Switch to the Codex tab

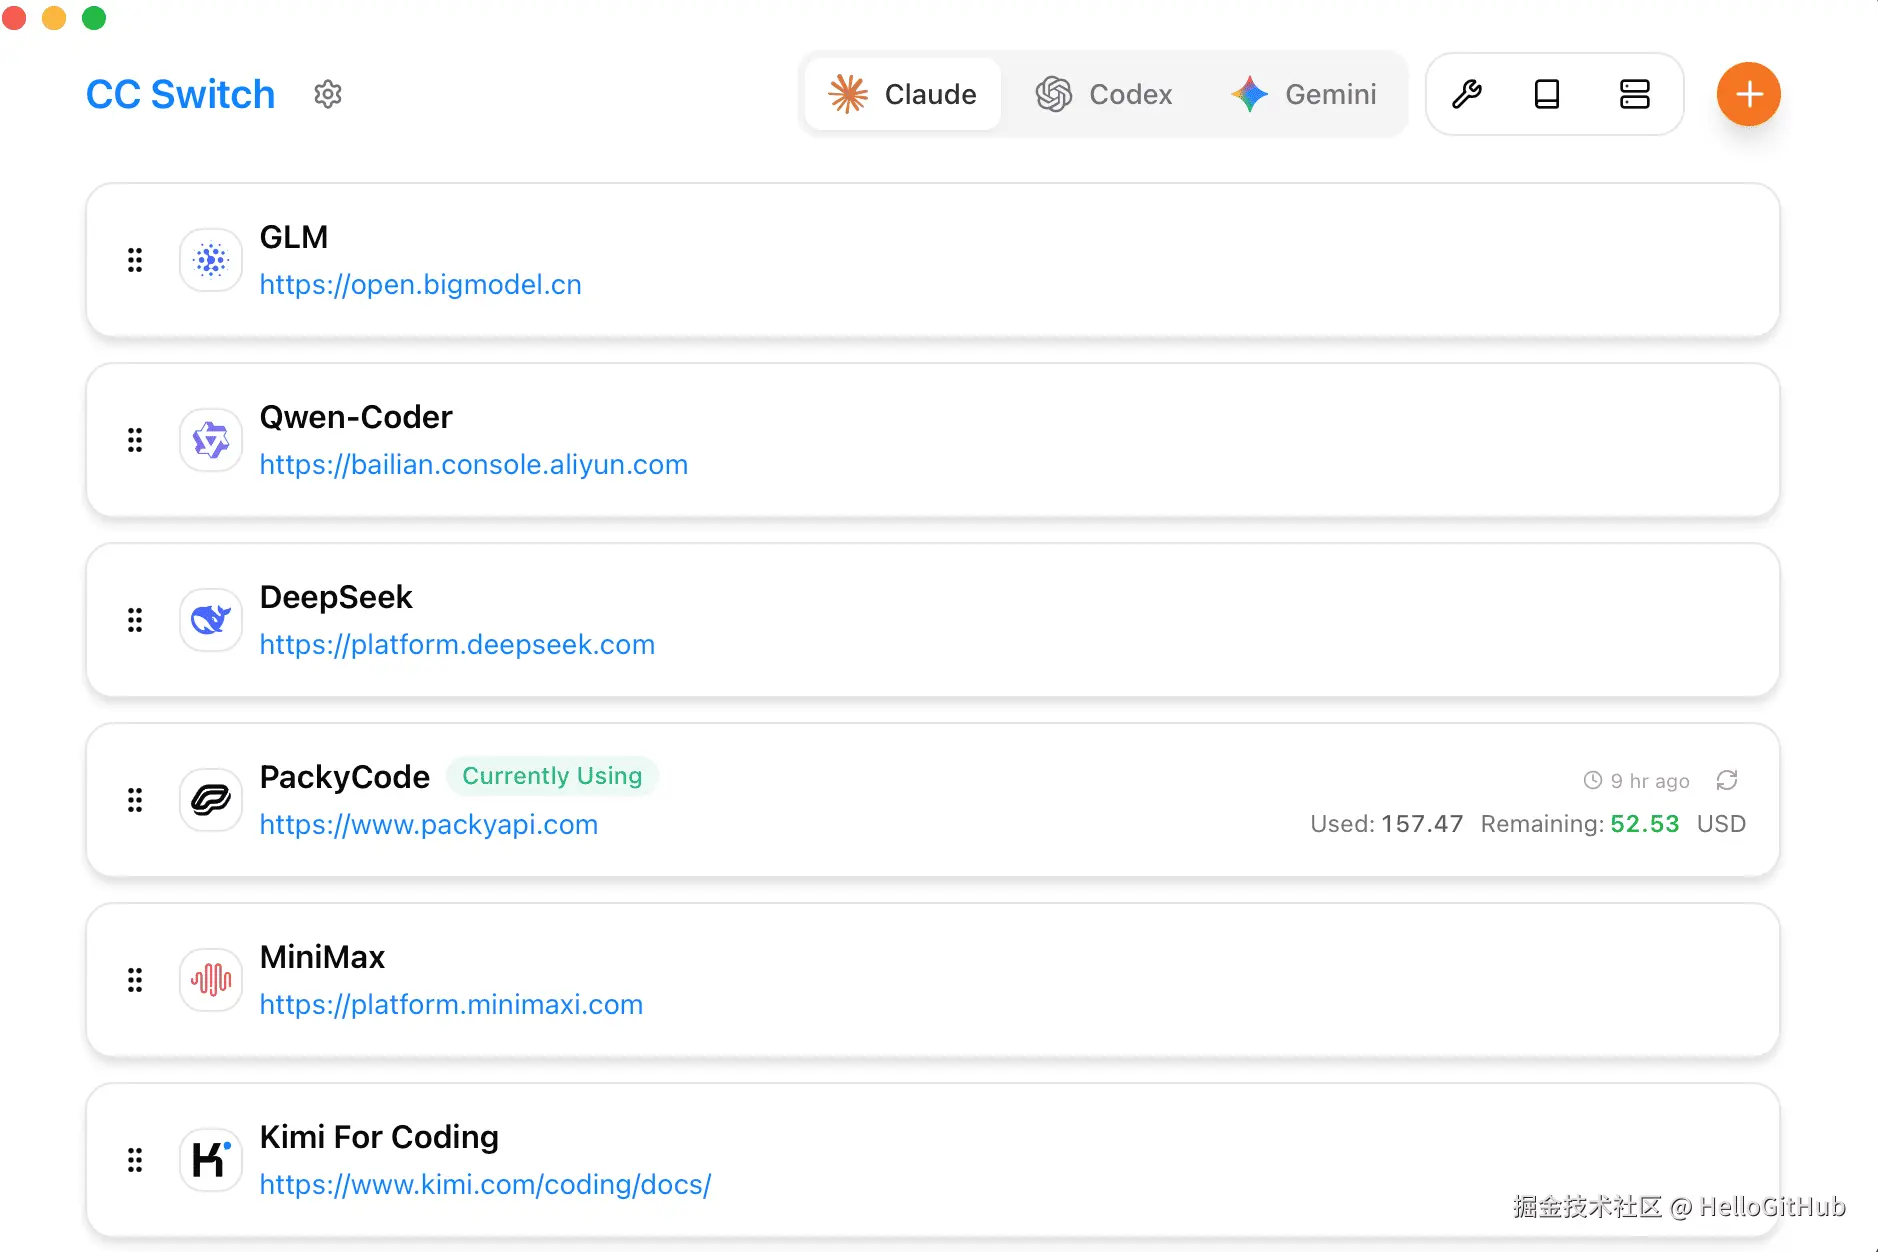[x=1104, y=94]
